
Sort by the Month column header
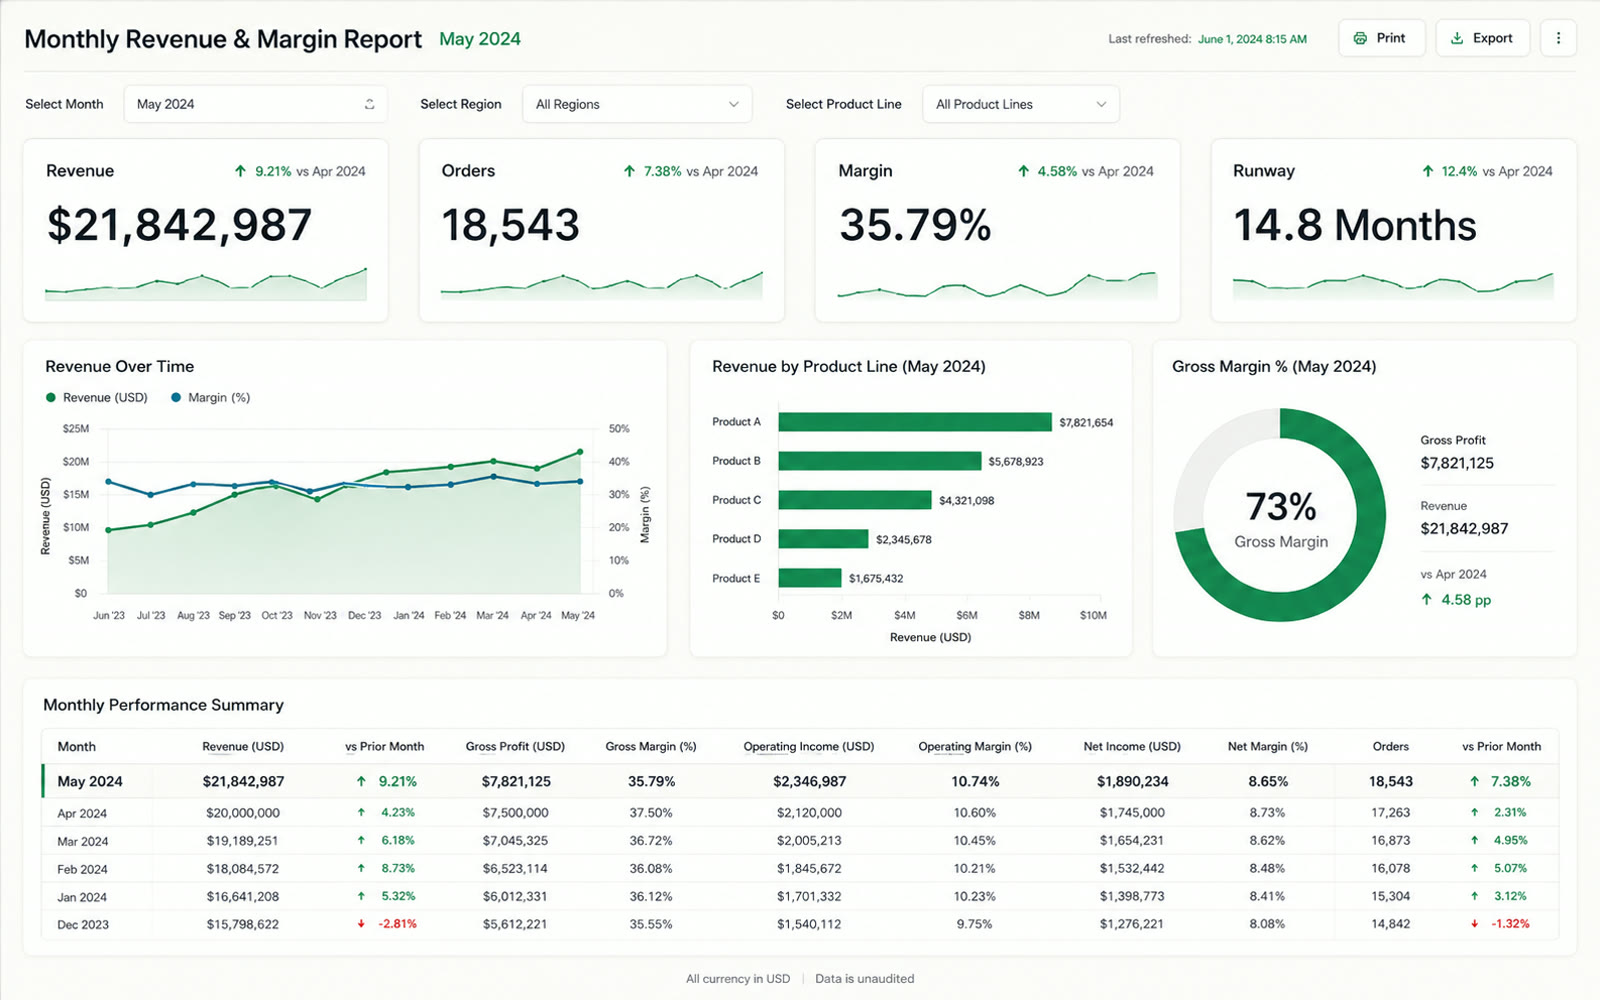[x=77, y=746]
